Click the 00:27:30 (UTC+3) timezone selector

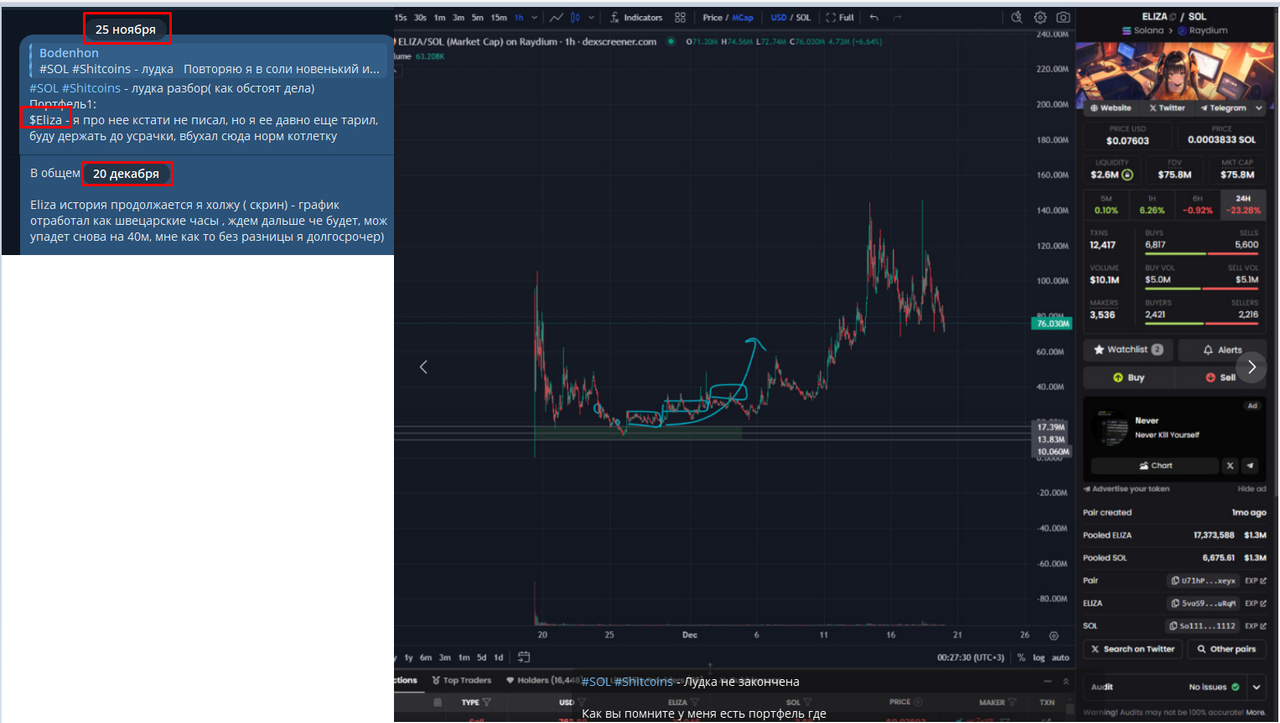click(x=970, y=657)
